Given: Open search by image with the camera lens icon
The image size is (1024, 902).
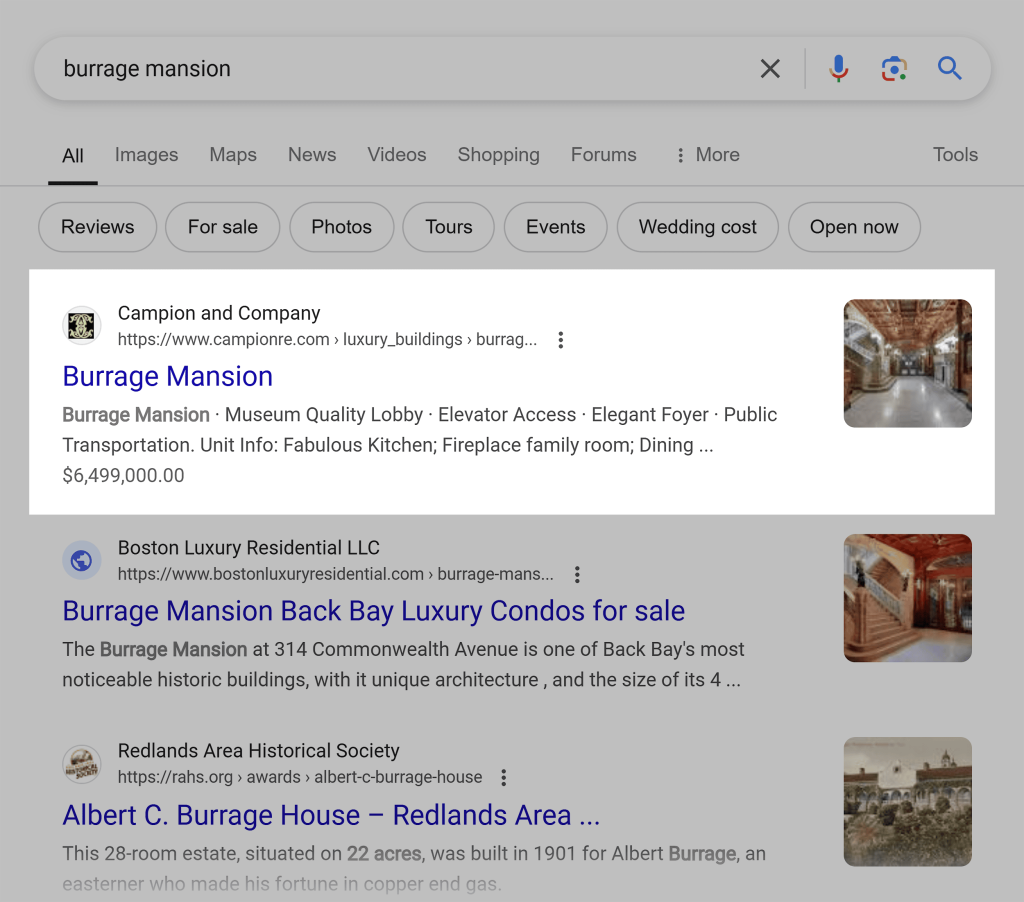Looking at the screenshot, I should 894,69.
